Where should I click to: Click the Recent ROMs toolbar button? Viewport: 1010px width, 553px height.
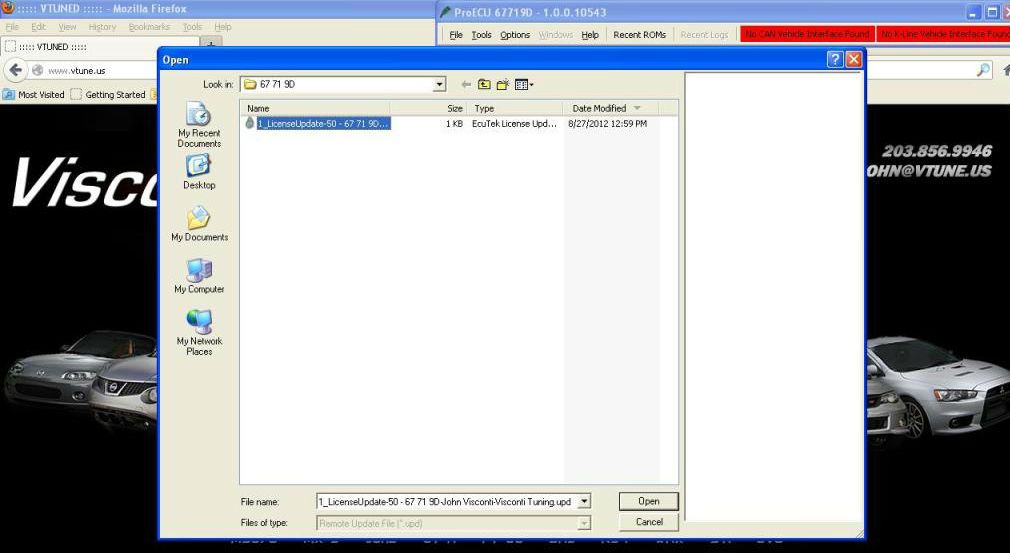(639, 35)
